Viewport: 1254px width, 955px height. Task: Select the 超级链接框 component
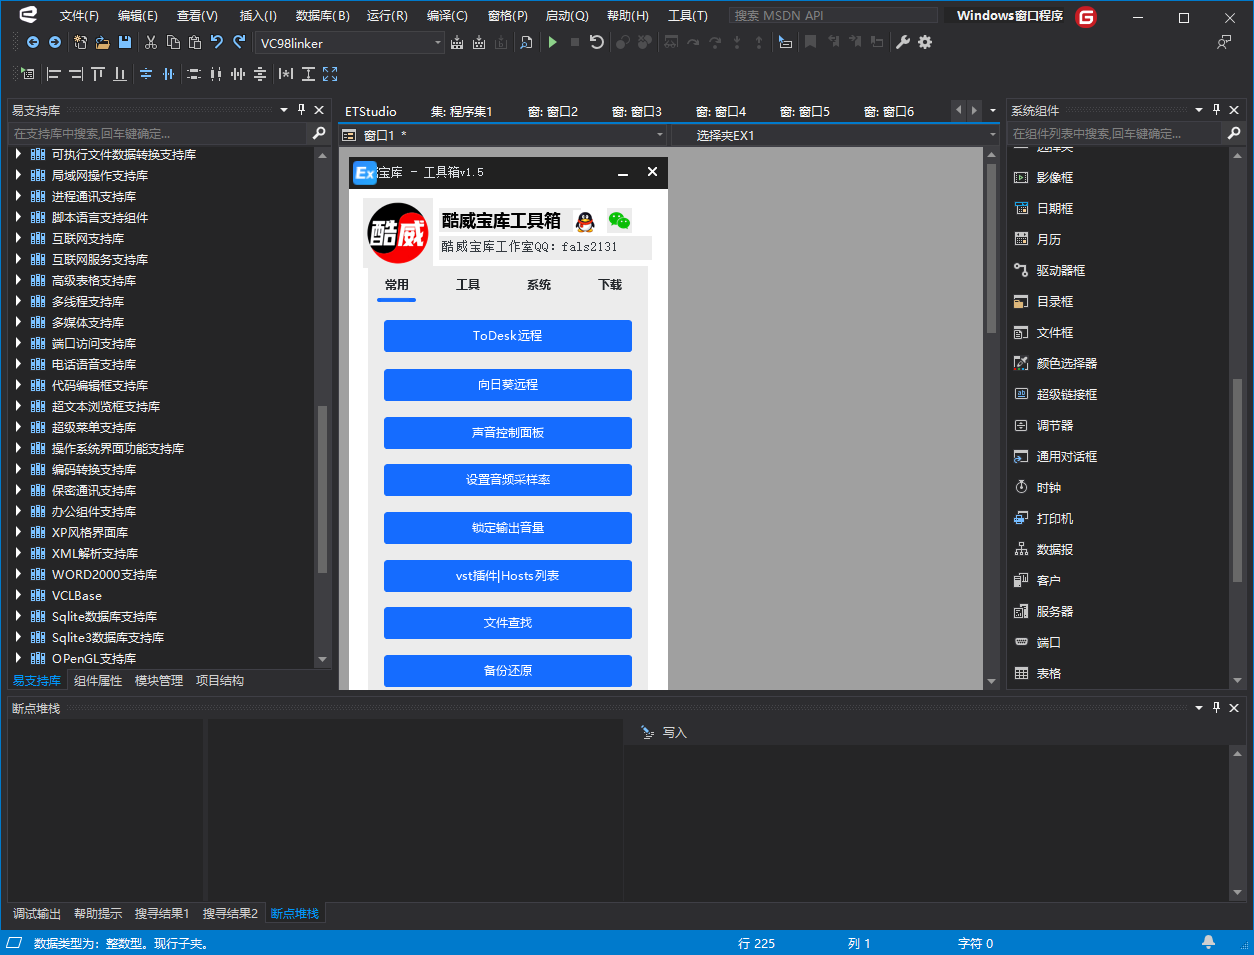click(1066, 394)
